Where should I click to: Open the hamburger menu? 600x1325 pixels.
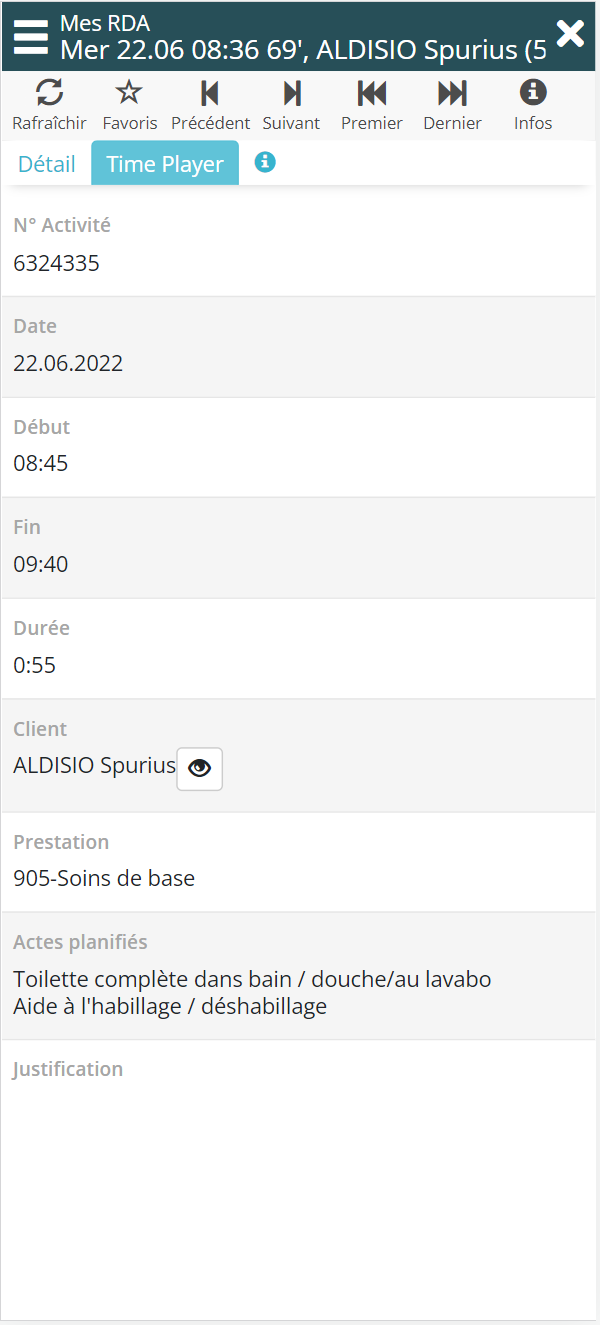point(31,36)
